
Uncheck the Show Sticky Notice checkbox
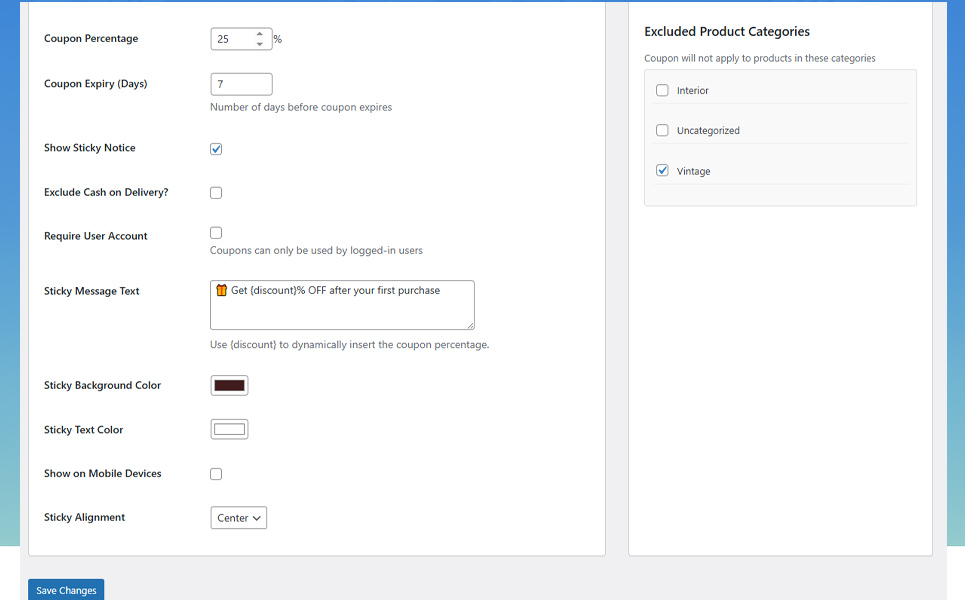pos(216,149)
